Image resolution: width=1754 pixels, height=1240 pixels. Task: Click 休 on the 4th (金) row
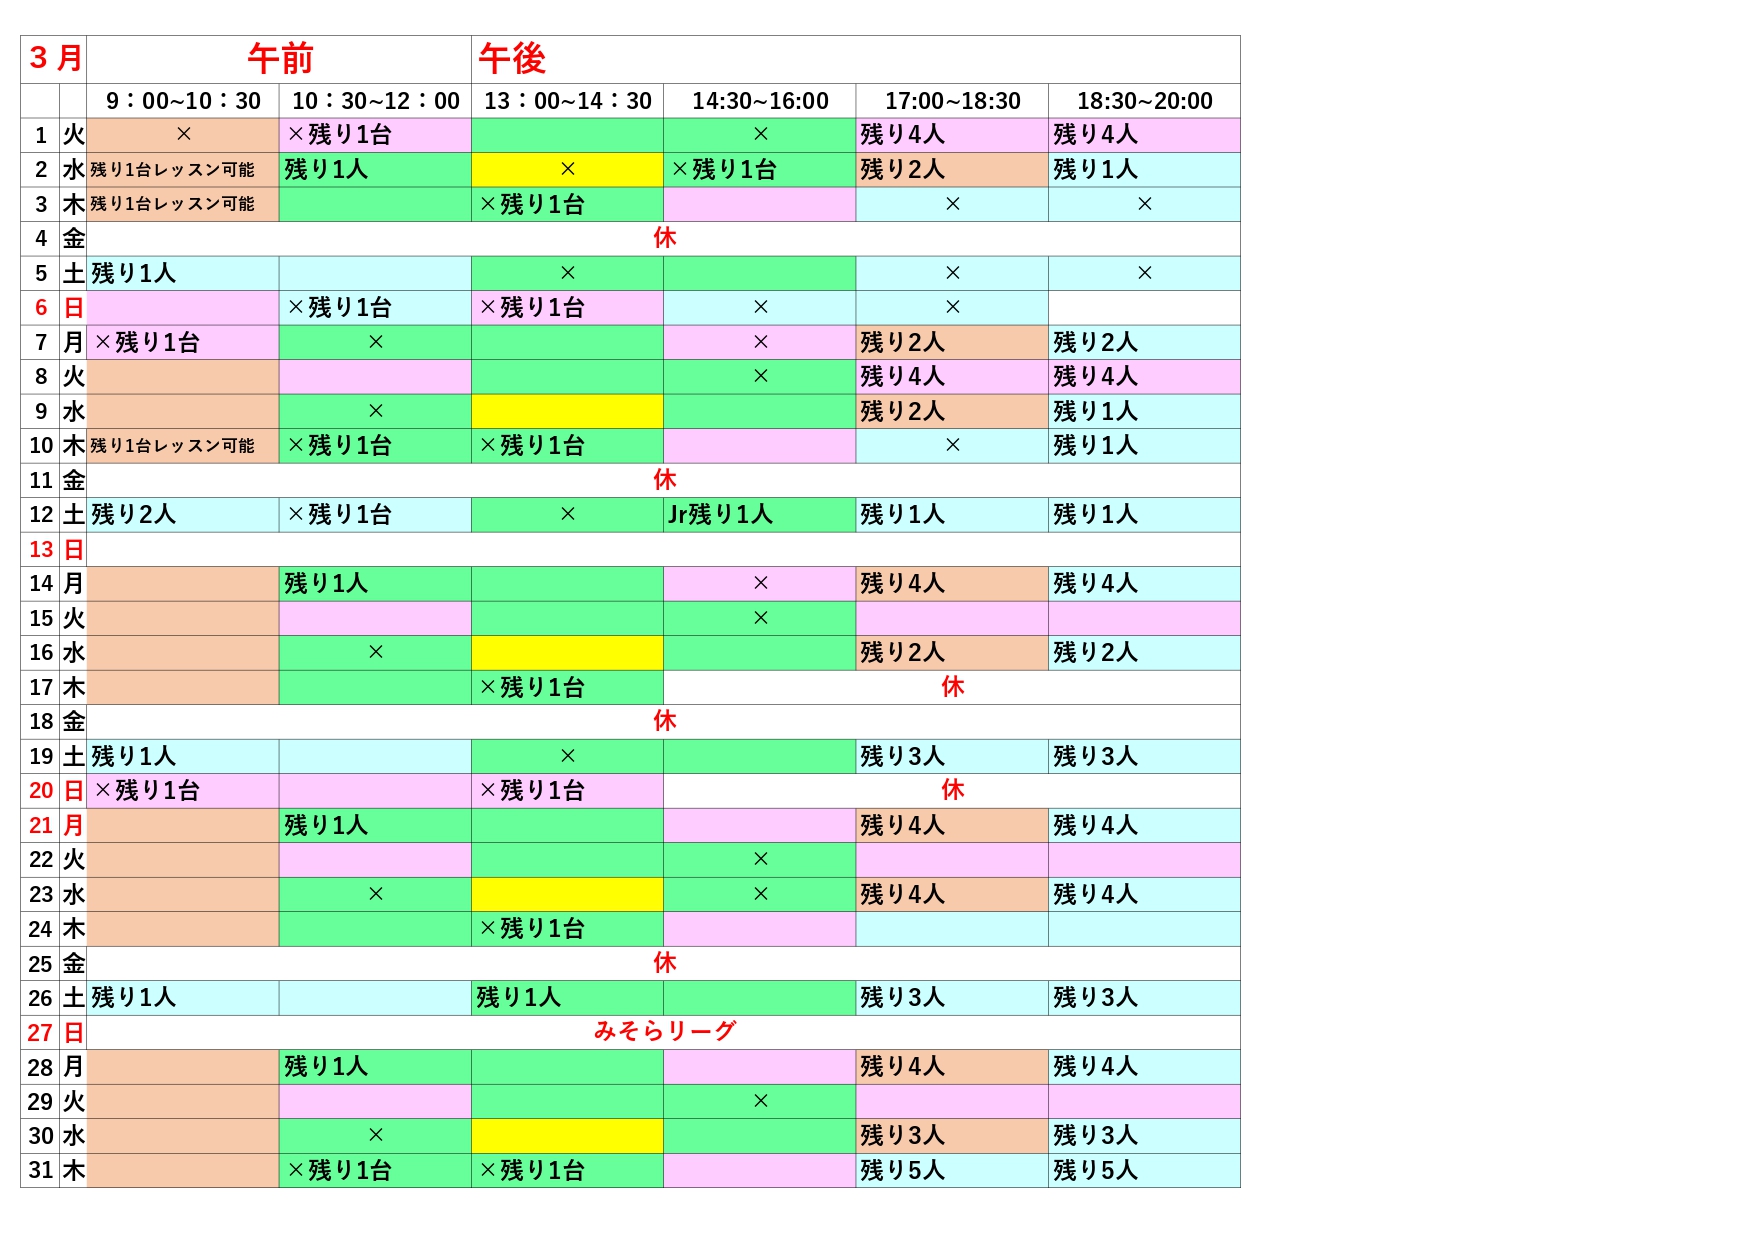pyautogui.click(x=664, y=238)
